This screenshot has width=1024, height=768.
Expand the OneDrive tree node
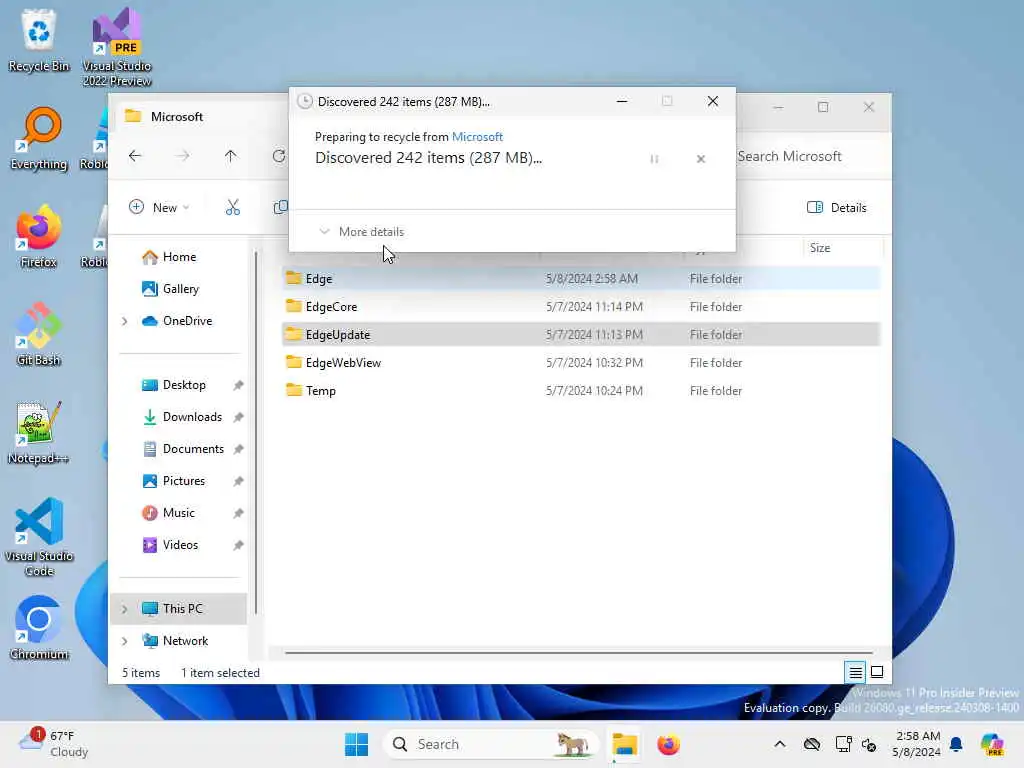(125, 321)
